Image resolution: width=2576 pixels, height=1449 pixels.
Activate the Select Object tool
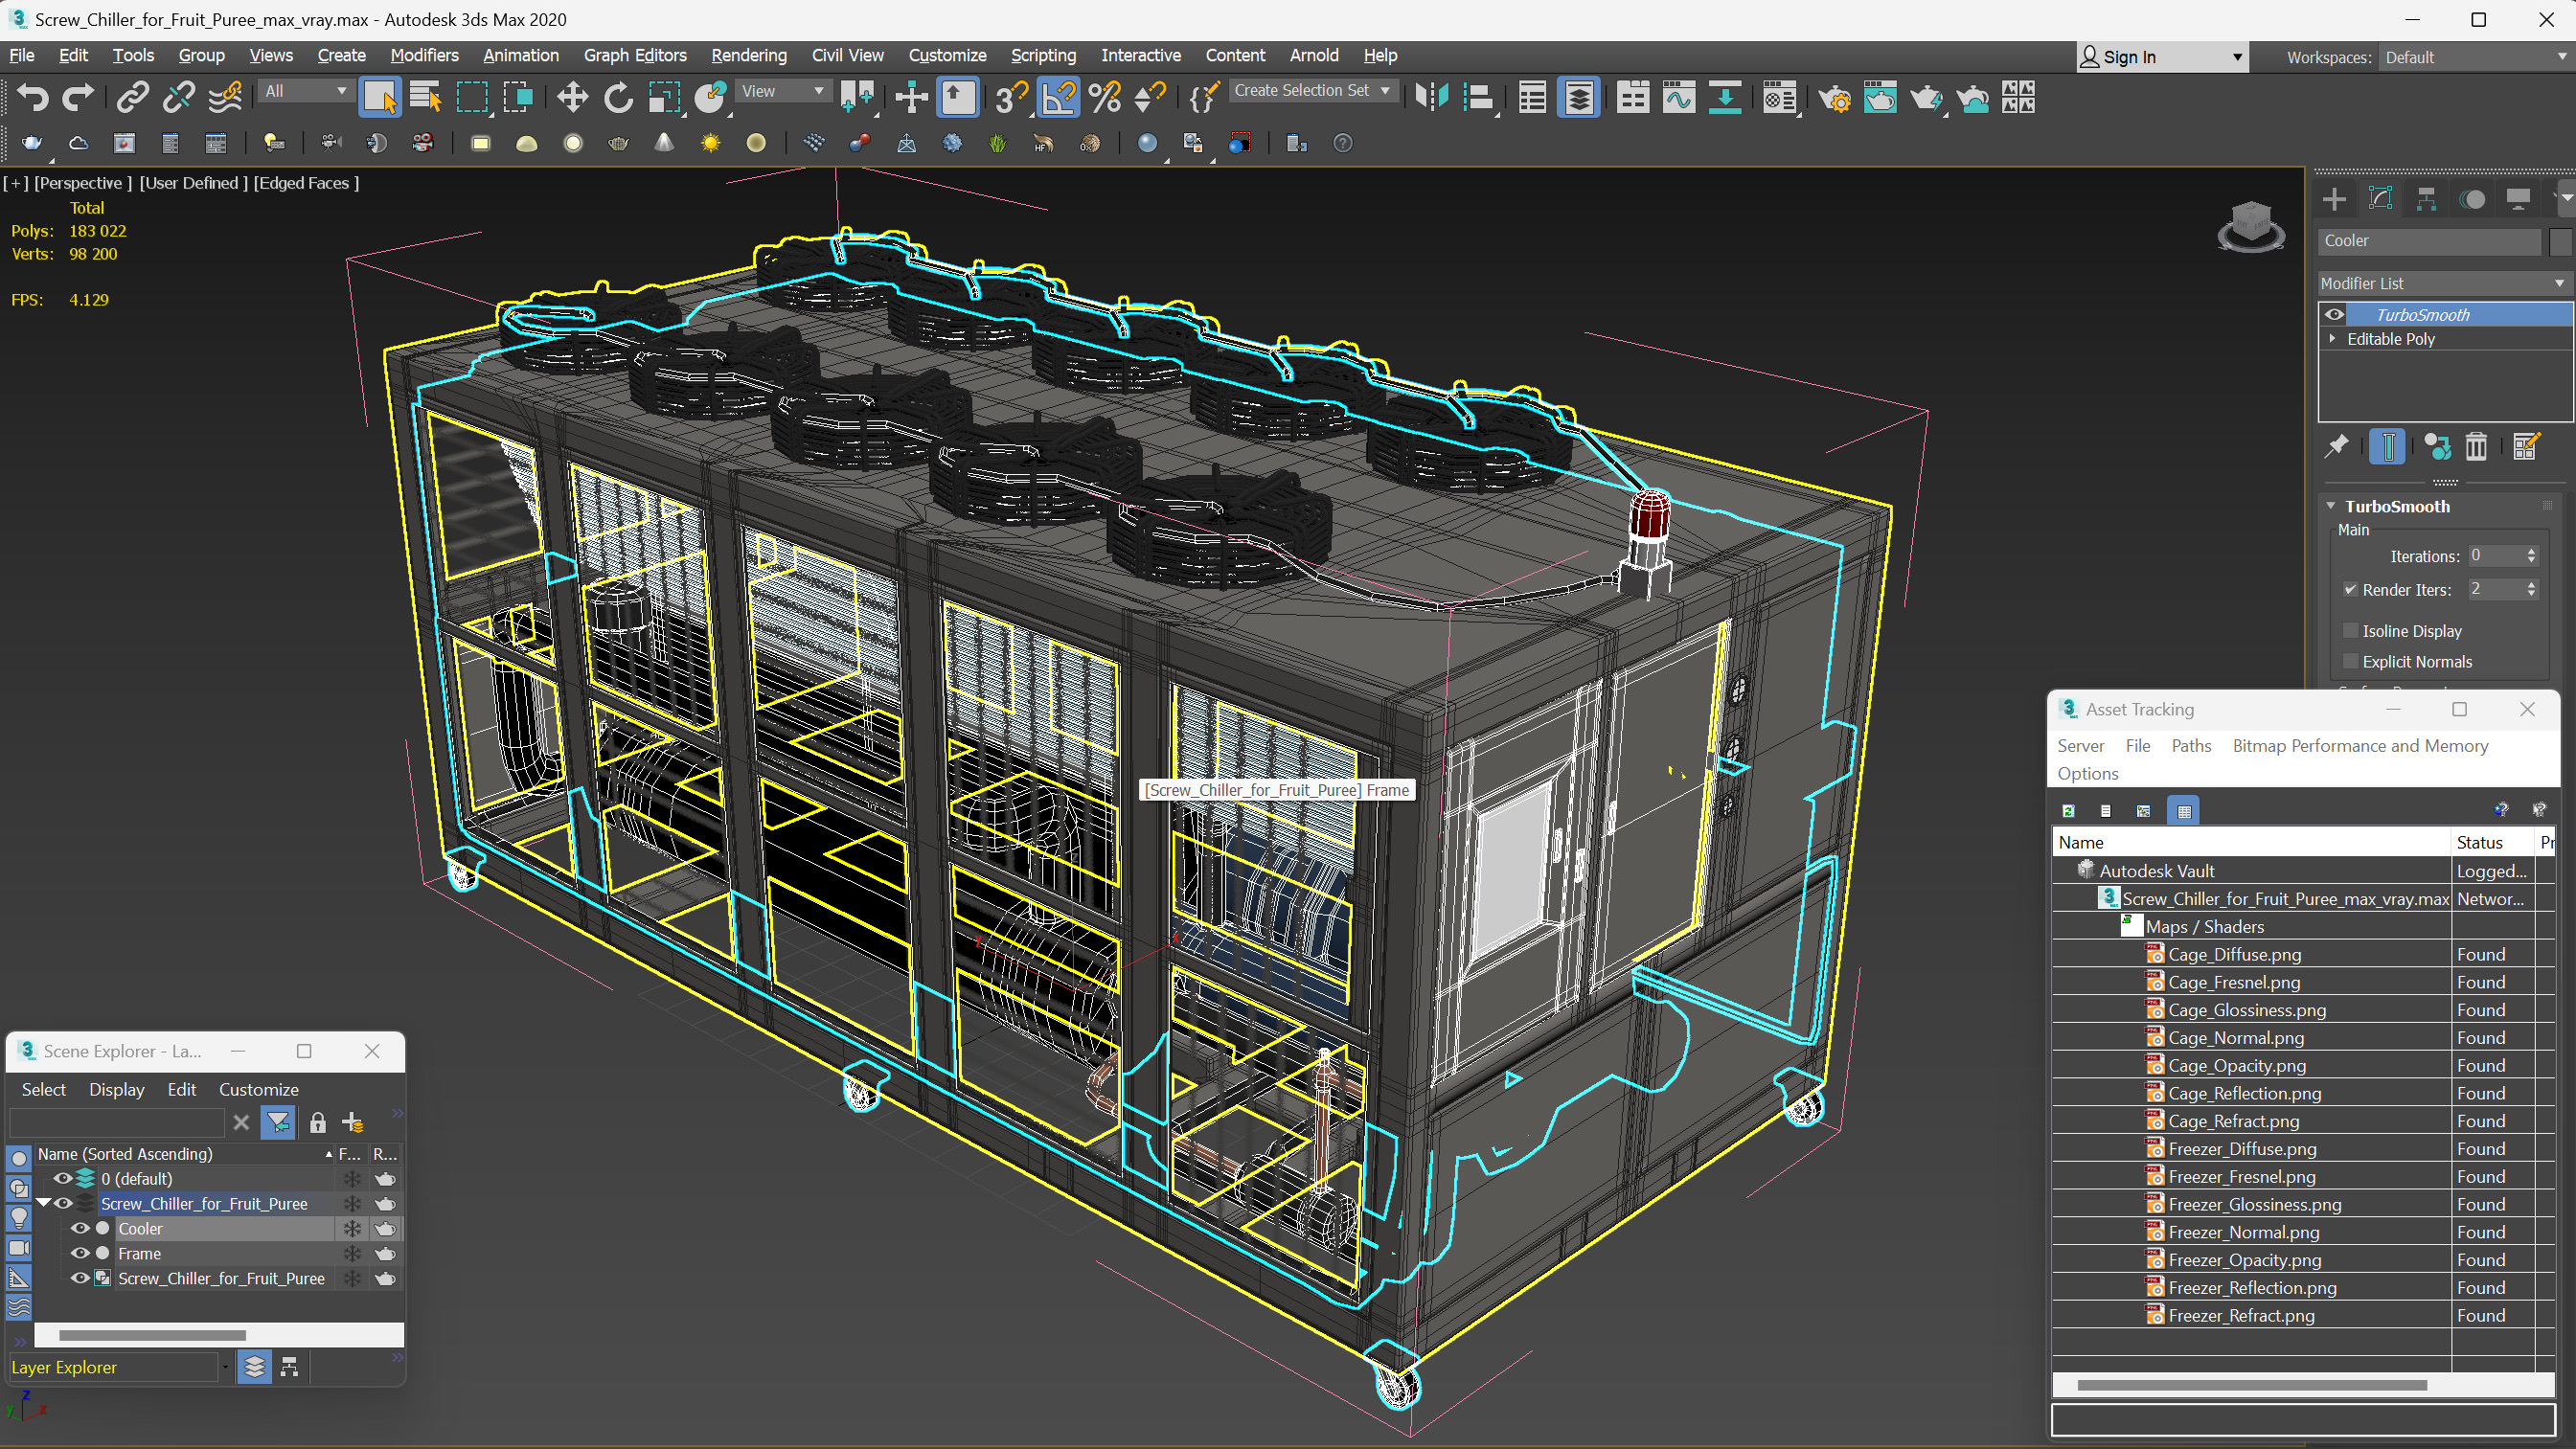379,97
